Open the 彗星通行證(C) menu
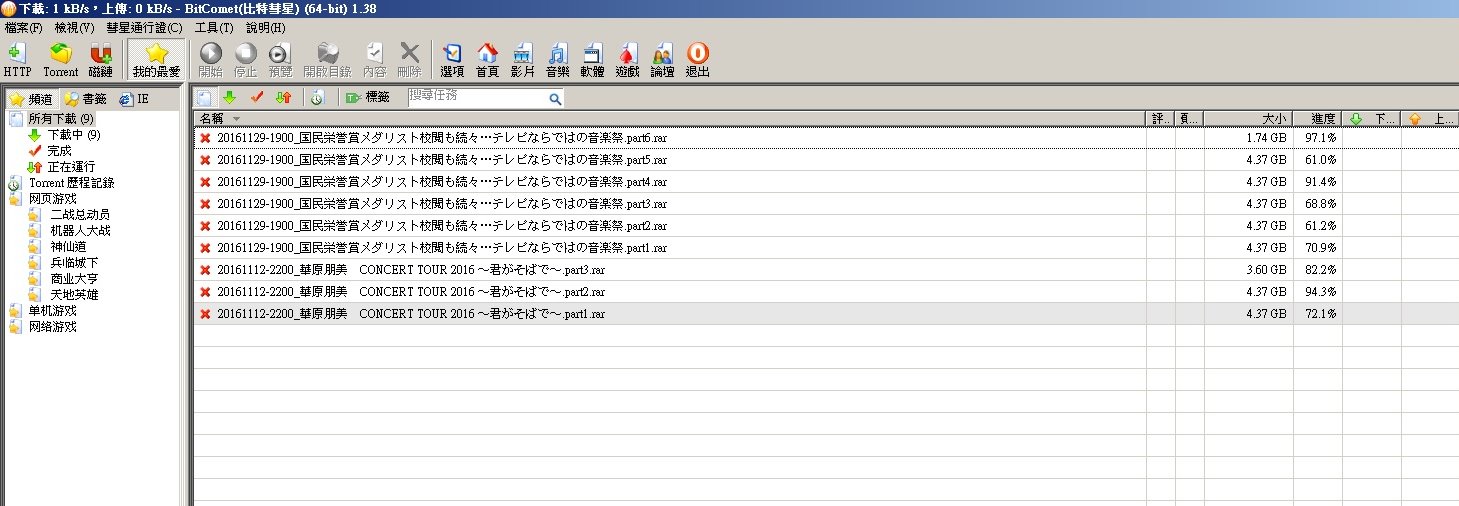 point(144,27)
